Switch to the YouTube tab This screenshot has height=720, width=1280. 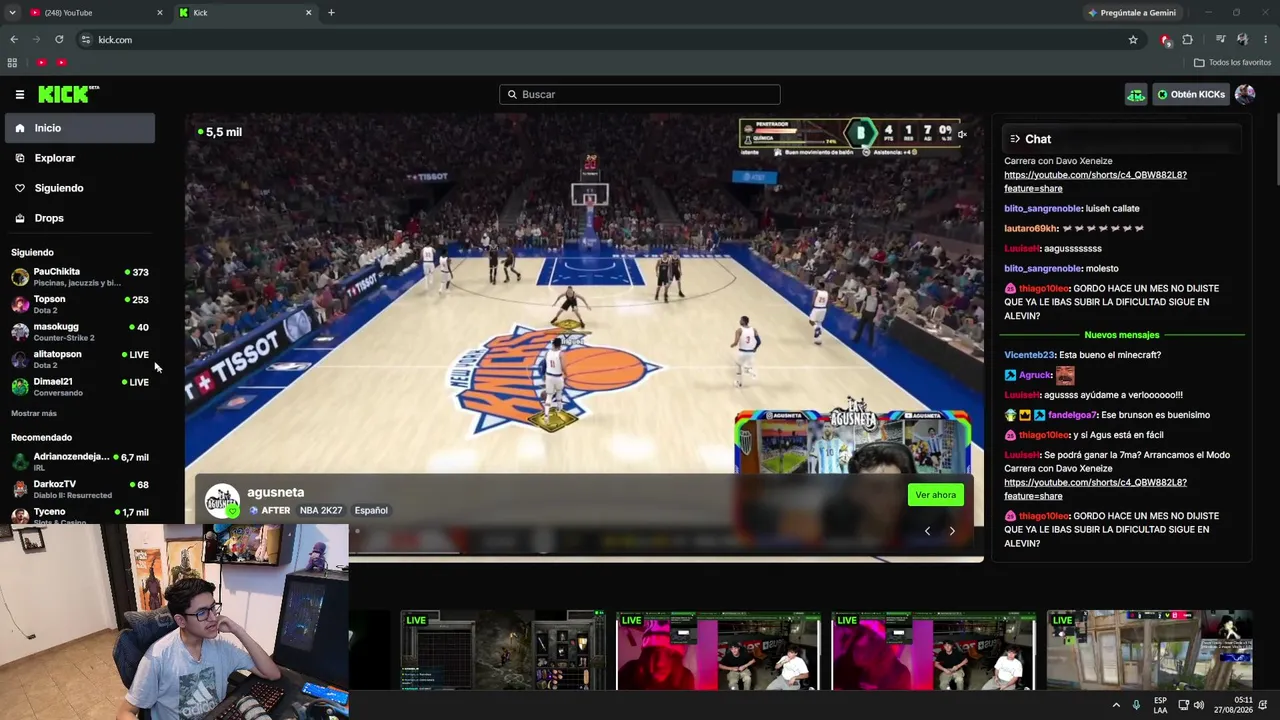96,13
